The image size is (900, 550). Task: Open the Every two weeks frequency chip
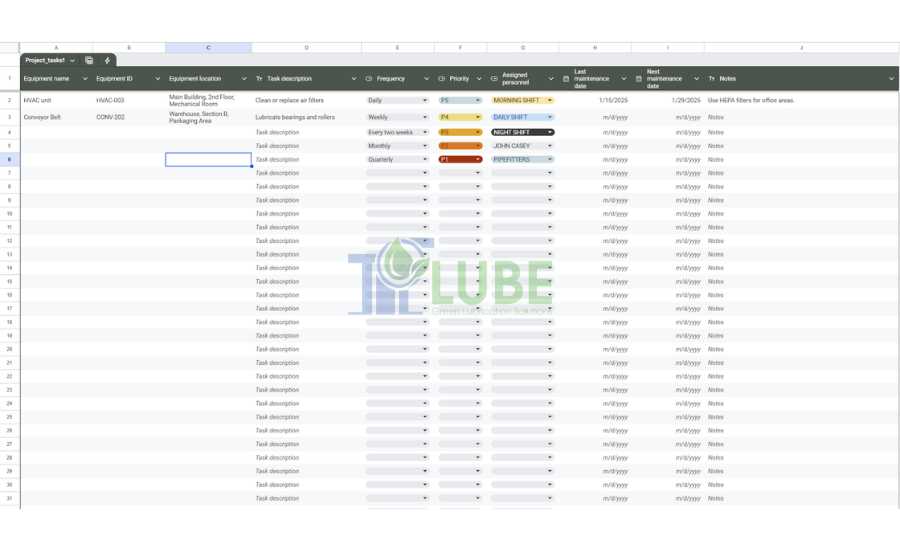[x=397, y=133]
